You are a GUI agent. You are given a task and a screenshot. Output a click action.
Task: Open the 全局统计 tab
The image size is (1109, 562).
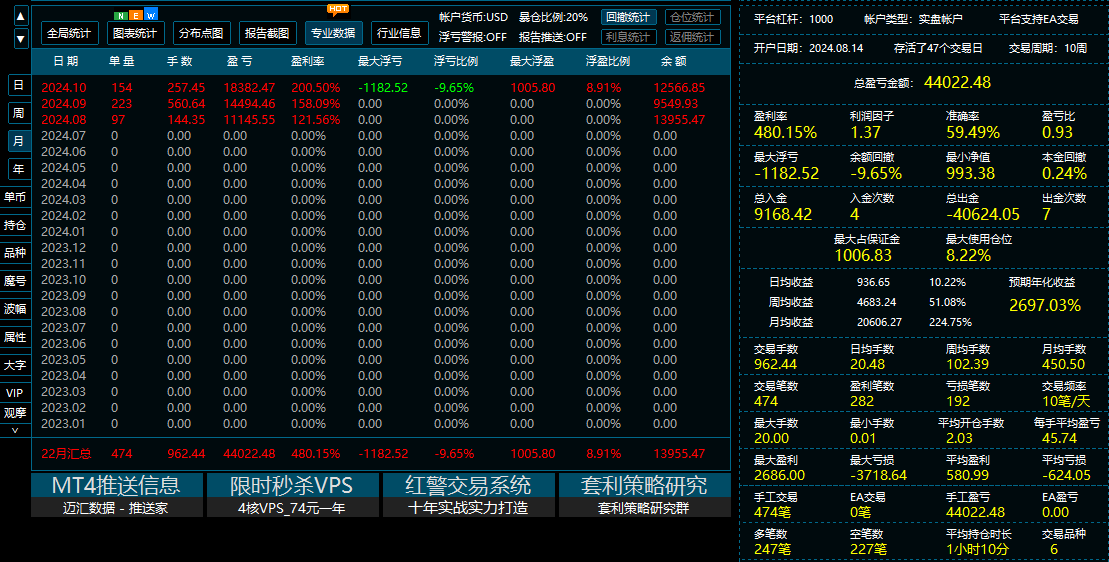[69, 33]
